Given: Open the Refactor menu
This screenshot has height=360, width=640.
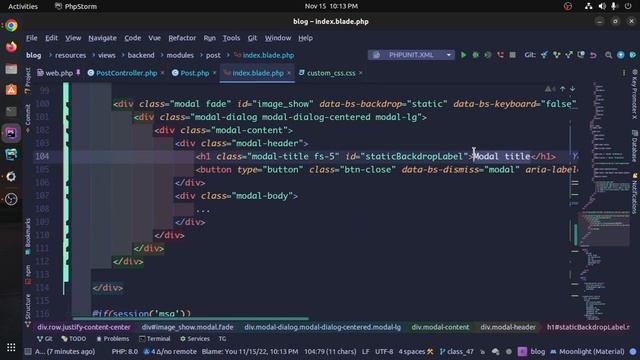Looking at the screenshot, I should coord(182,38).
